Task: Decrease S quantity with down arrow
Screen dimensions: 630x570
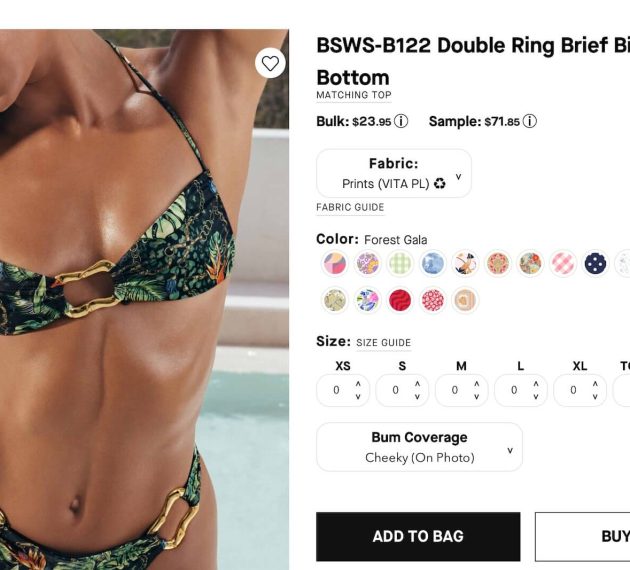Action: 417,396
